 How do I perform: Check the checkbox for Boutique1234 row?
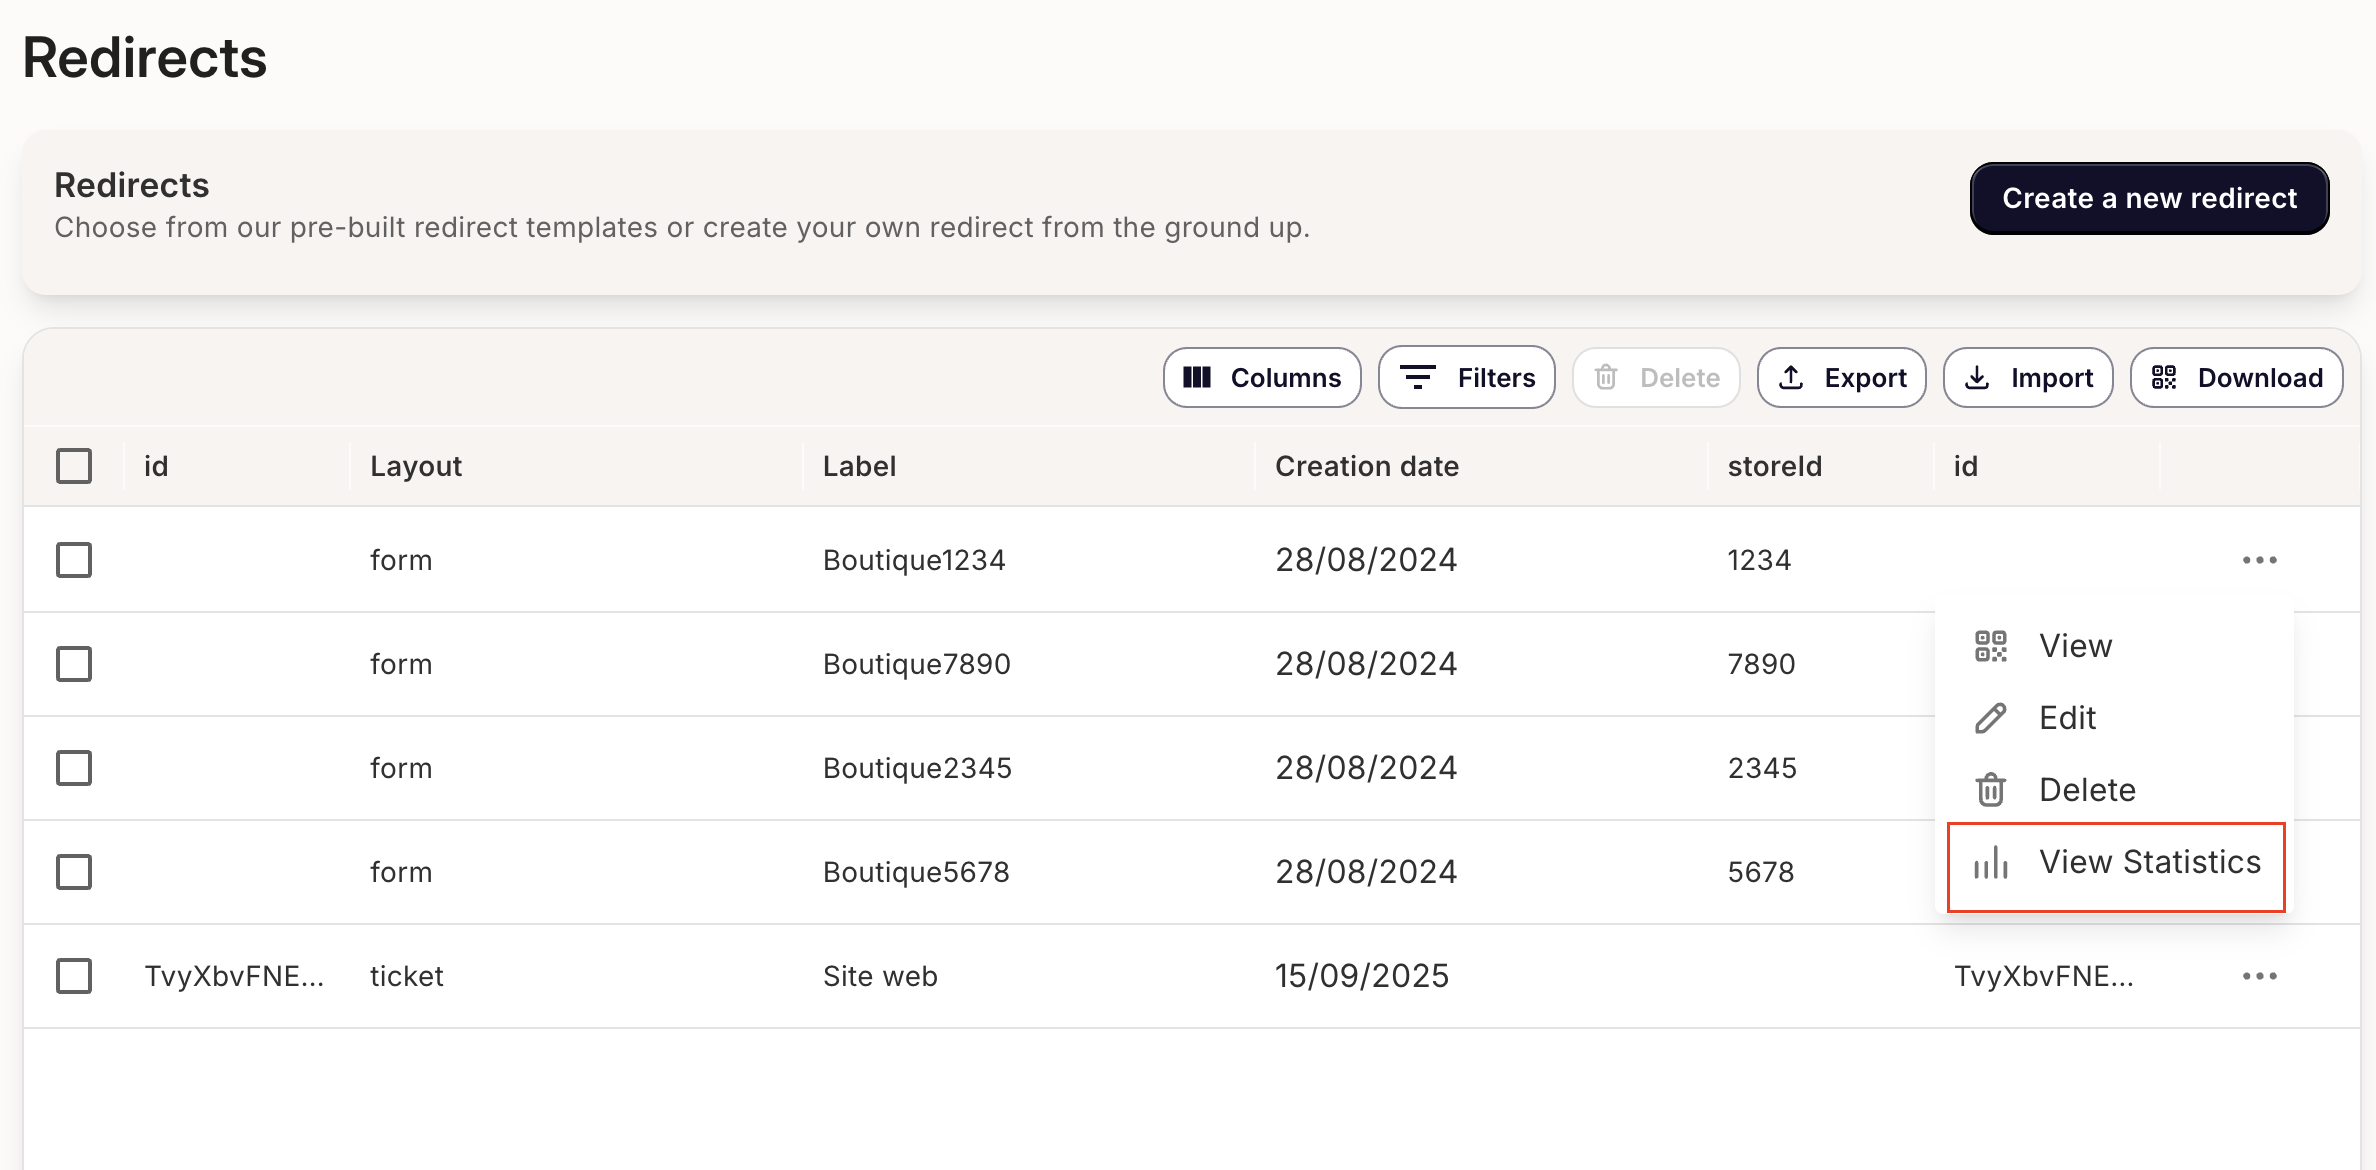tap(74, 560)
